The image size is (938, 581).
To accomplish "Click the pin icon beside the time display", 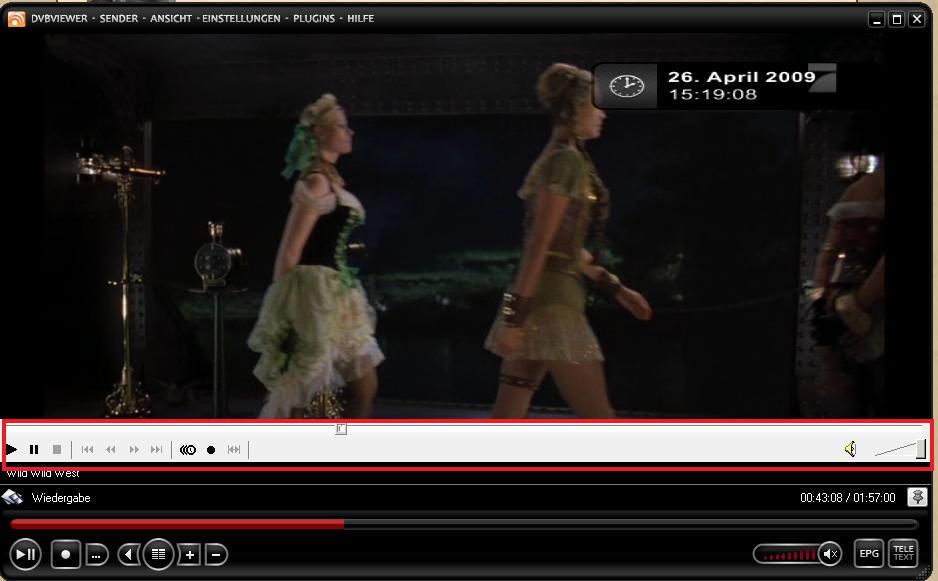I will coord(917,497).
